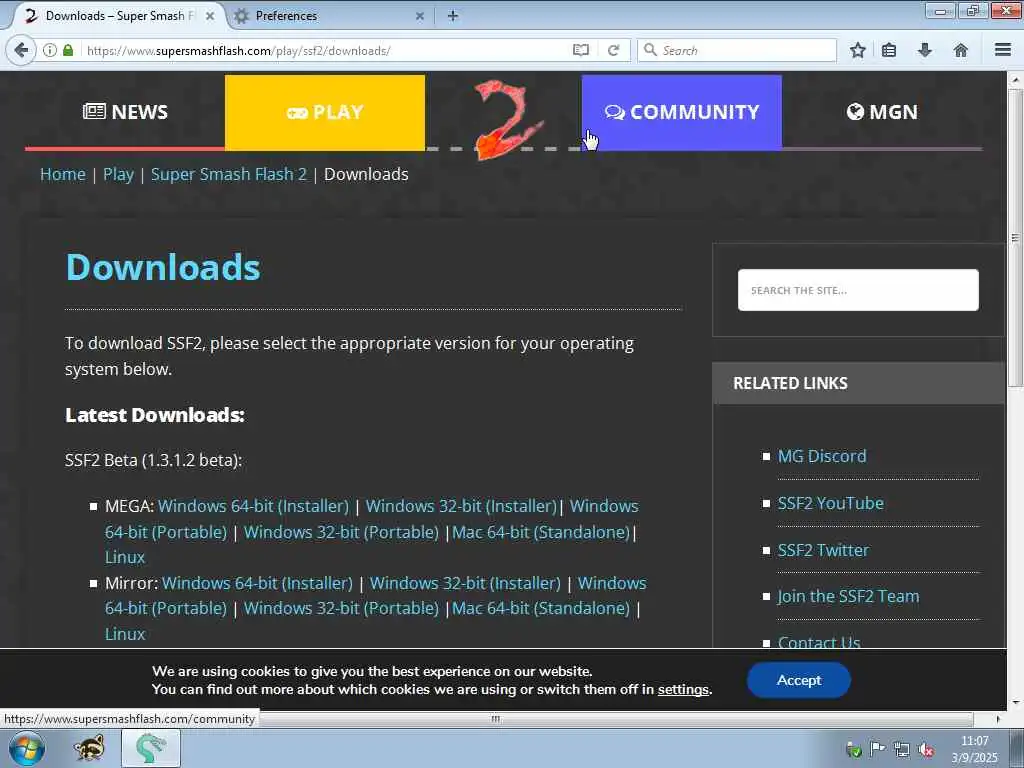Select the dragon browser taskbar icon

(150, 748)
